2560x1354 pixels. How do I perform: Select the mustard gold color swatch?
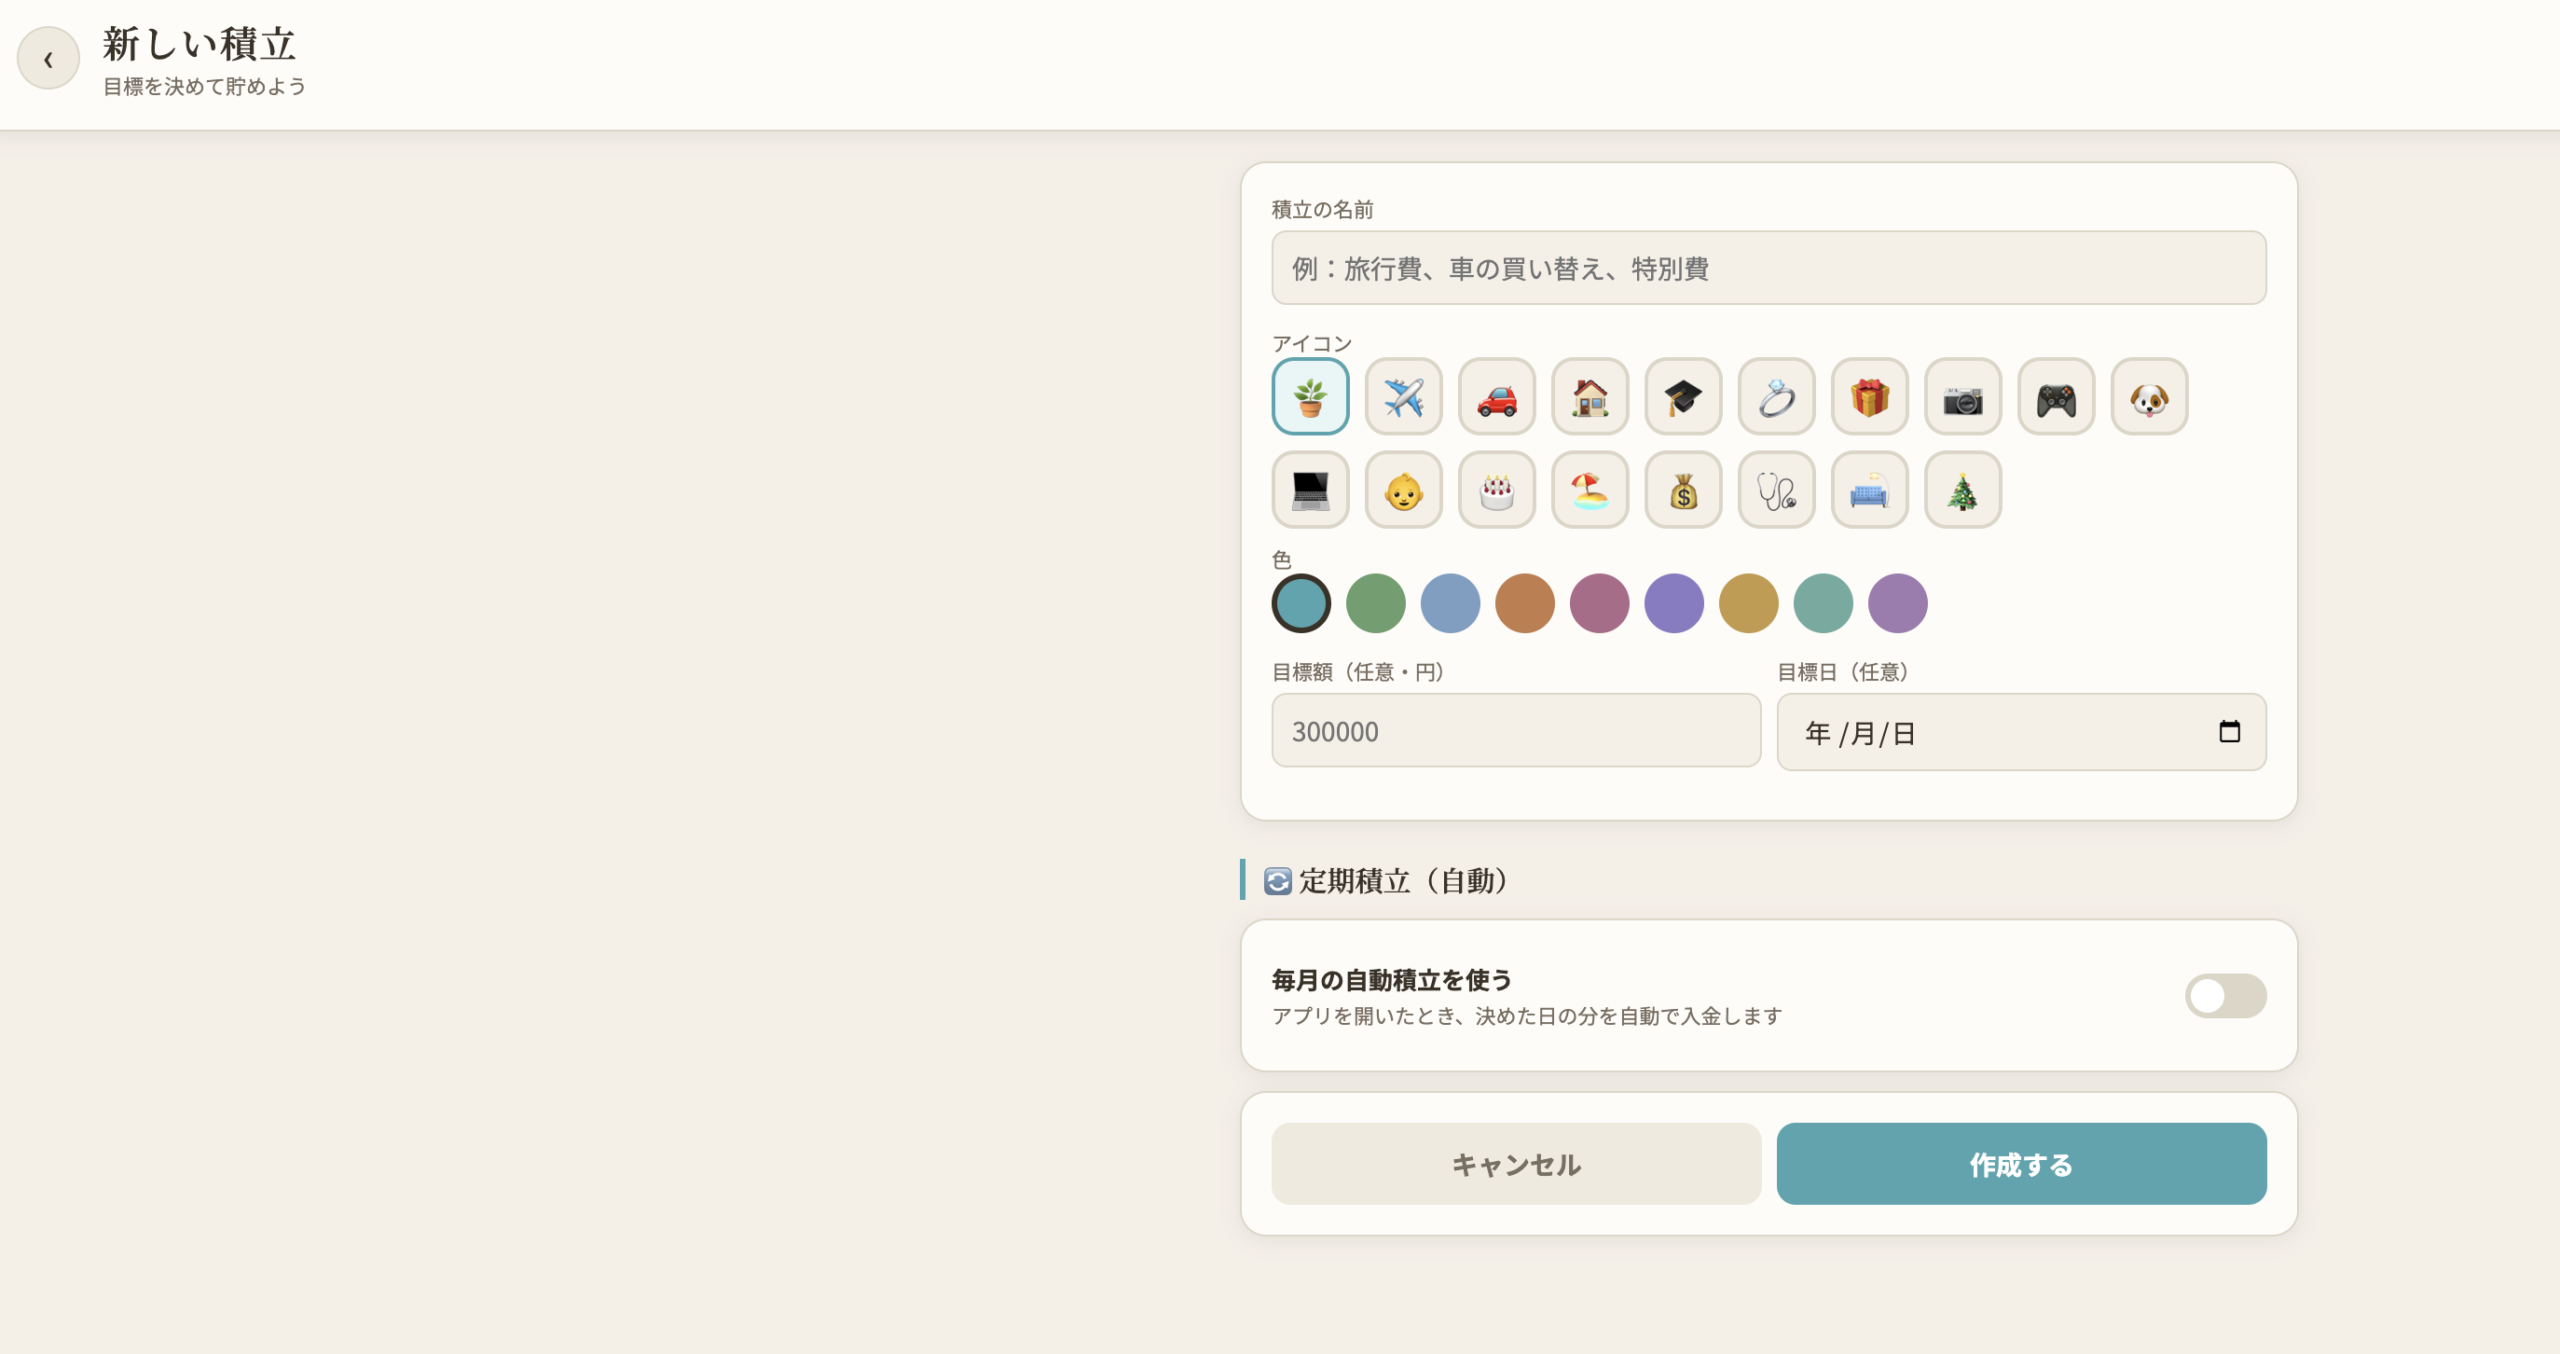click(x=1749, y=603)
